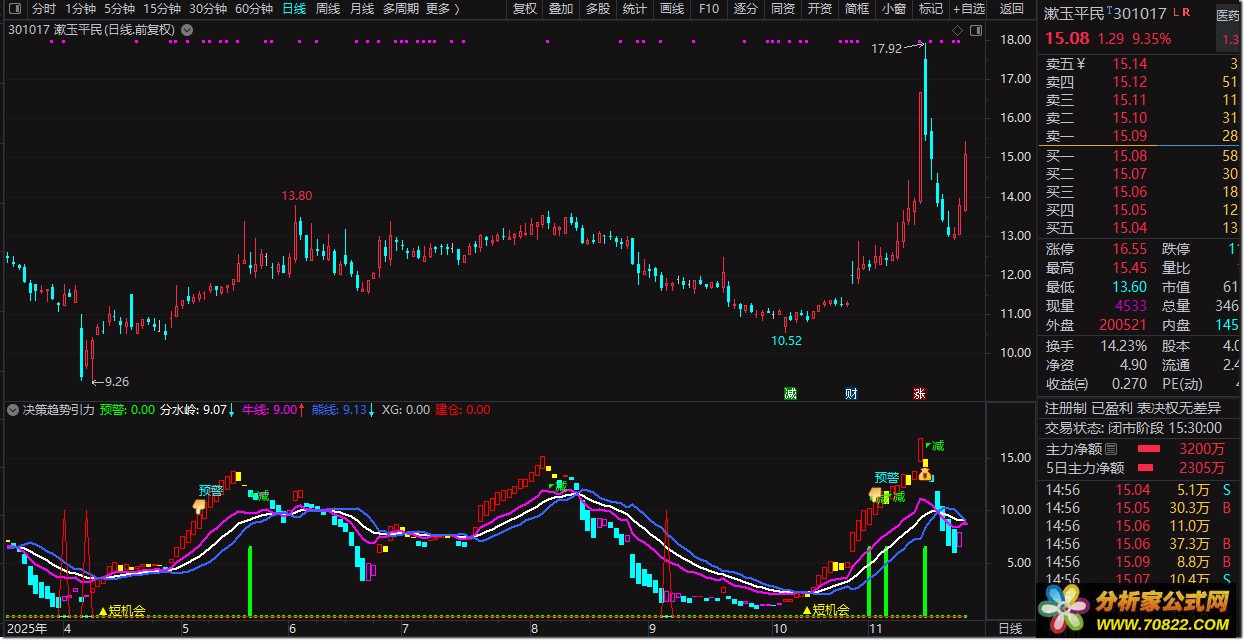
Task: Switch to the 1分钟 period
Action: (80, 8)
